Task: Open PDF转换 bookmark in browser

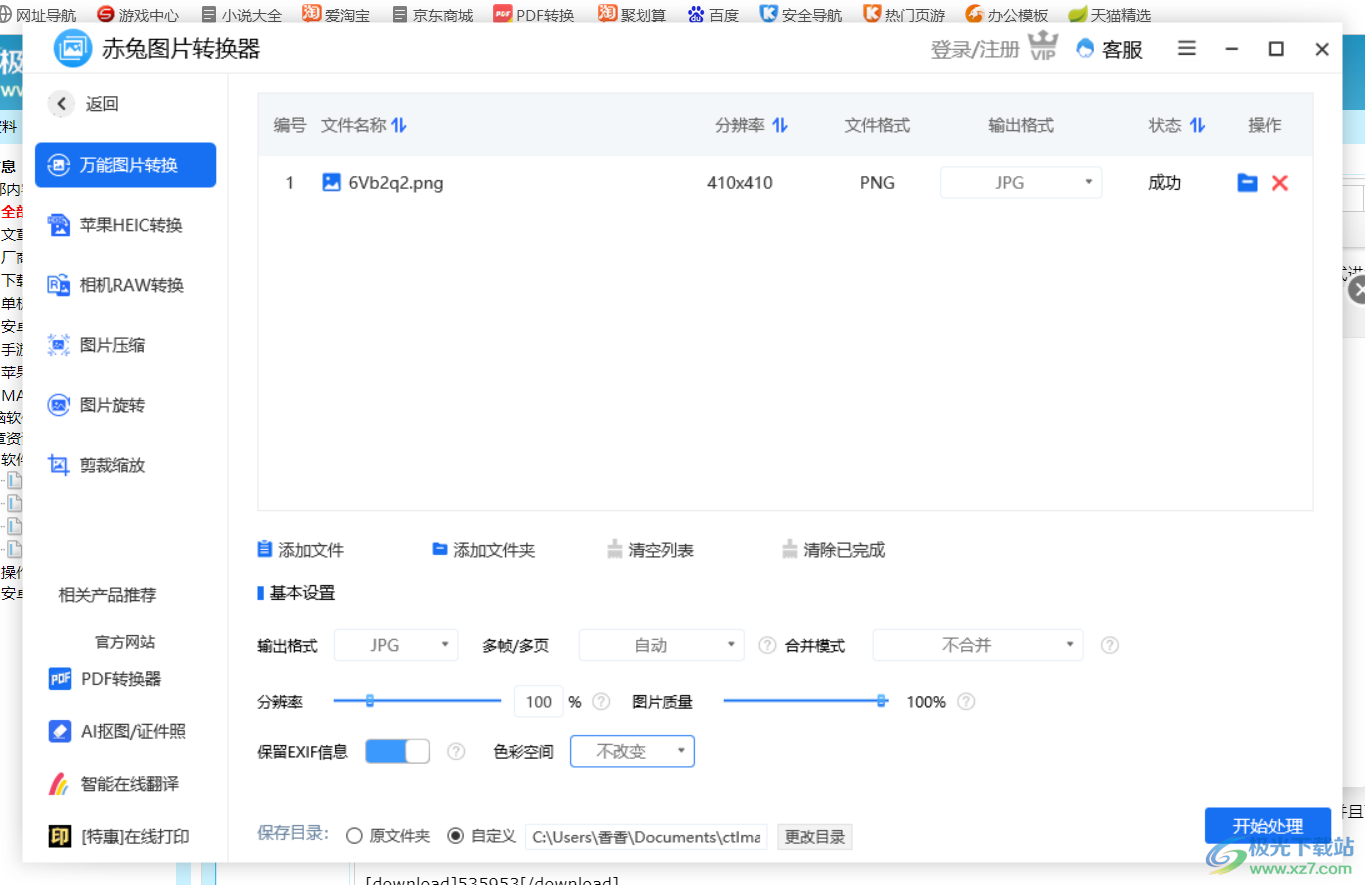Action: (534, 14)
